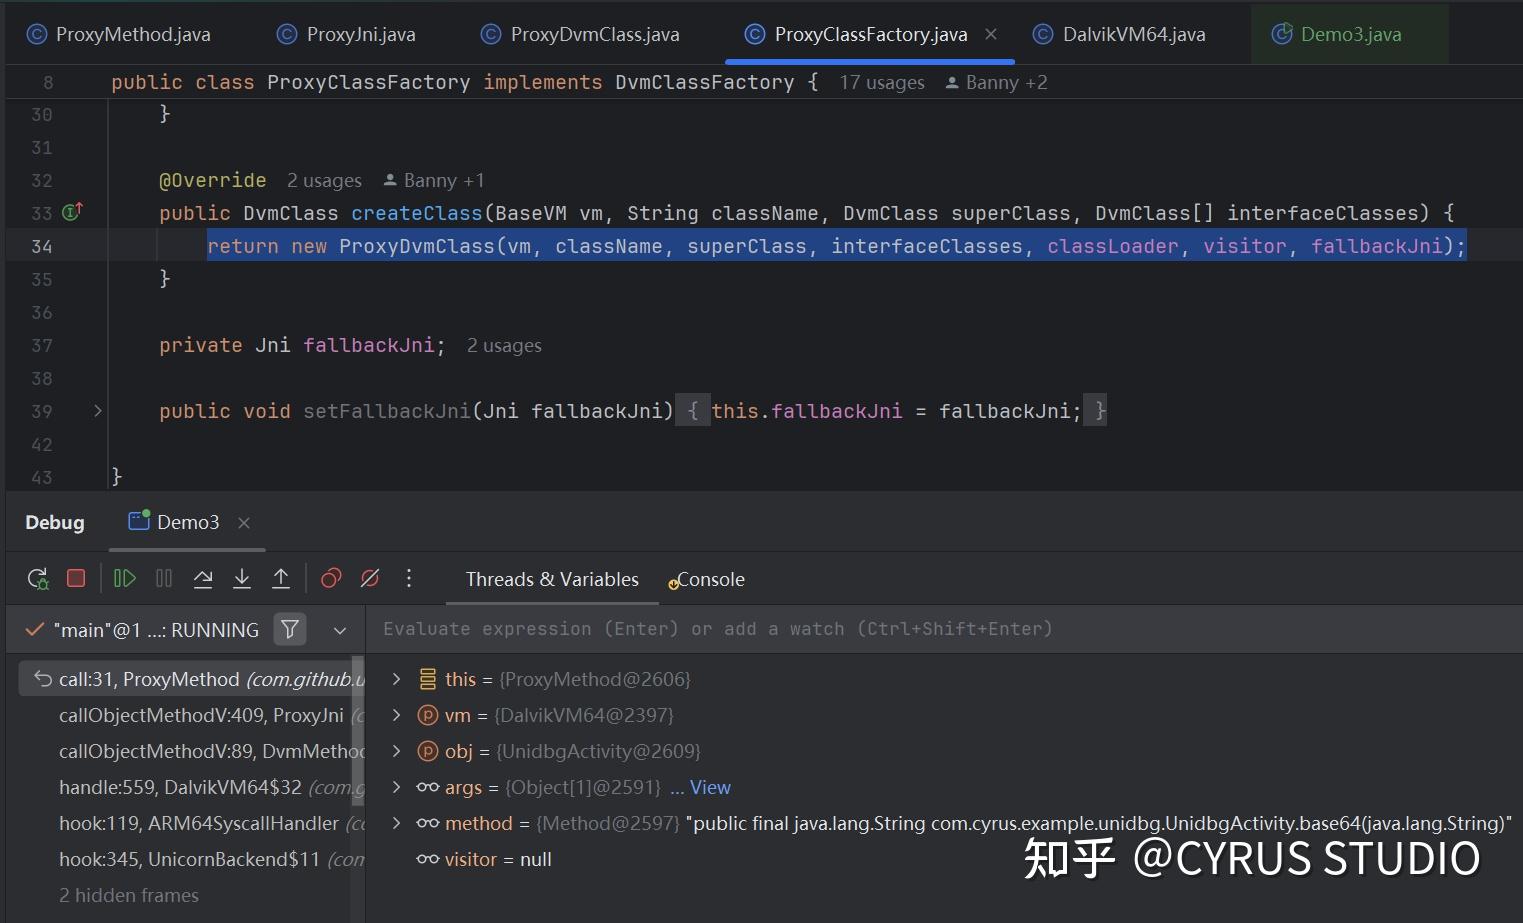Screen dimensions: 1523x923
Task: Rerun the Demo3 debug session
Action: tap(38, 579)
